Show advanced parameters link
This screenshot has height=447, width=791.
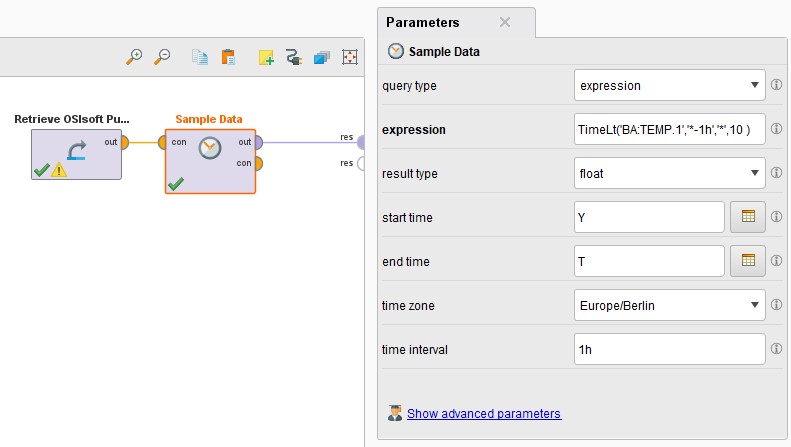(484, 413)
